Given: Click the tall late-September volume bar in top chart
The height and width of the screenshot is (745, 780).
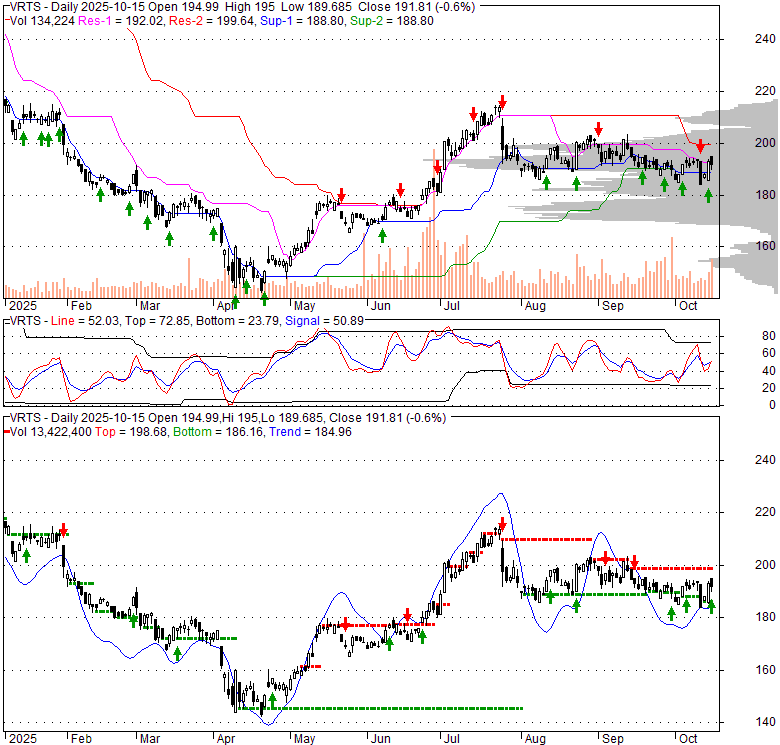Looking at the screenshot, I should [672, 268].
